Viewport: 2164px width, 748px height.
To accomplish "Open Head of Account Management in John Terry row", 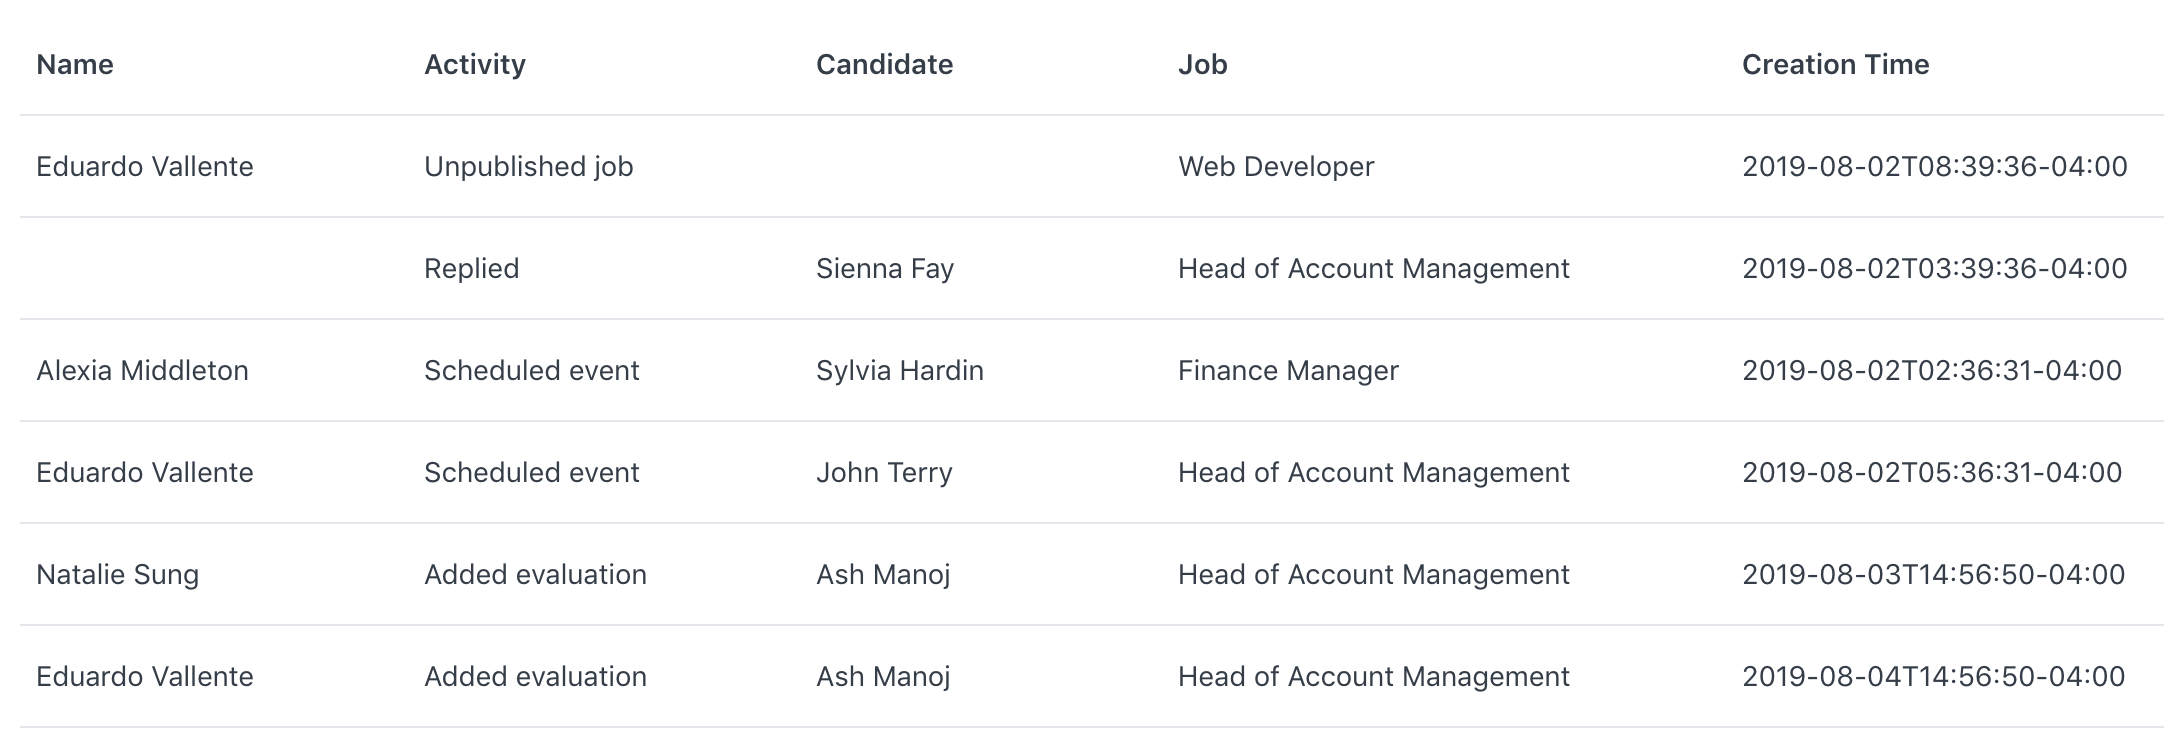I will [x=1374, y=473].
